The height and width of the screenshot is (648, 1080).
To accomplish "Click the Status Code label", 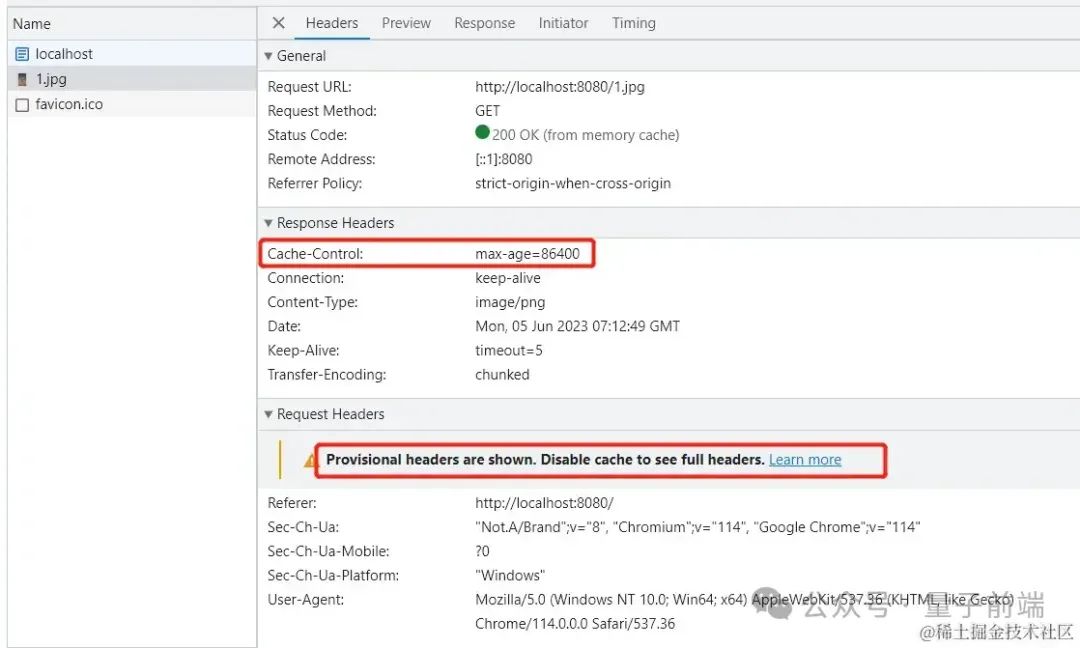I will [x=307, y=135].
